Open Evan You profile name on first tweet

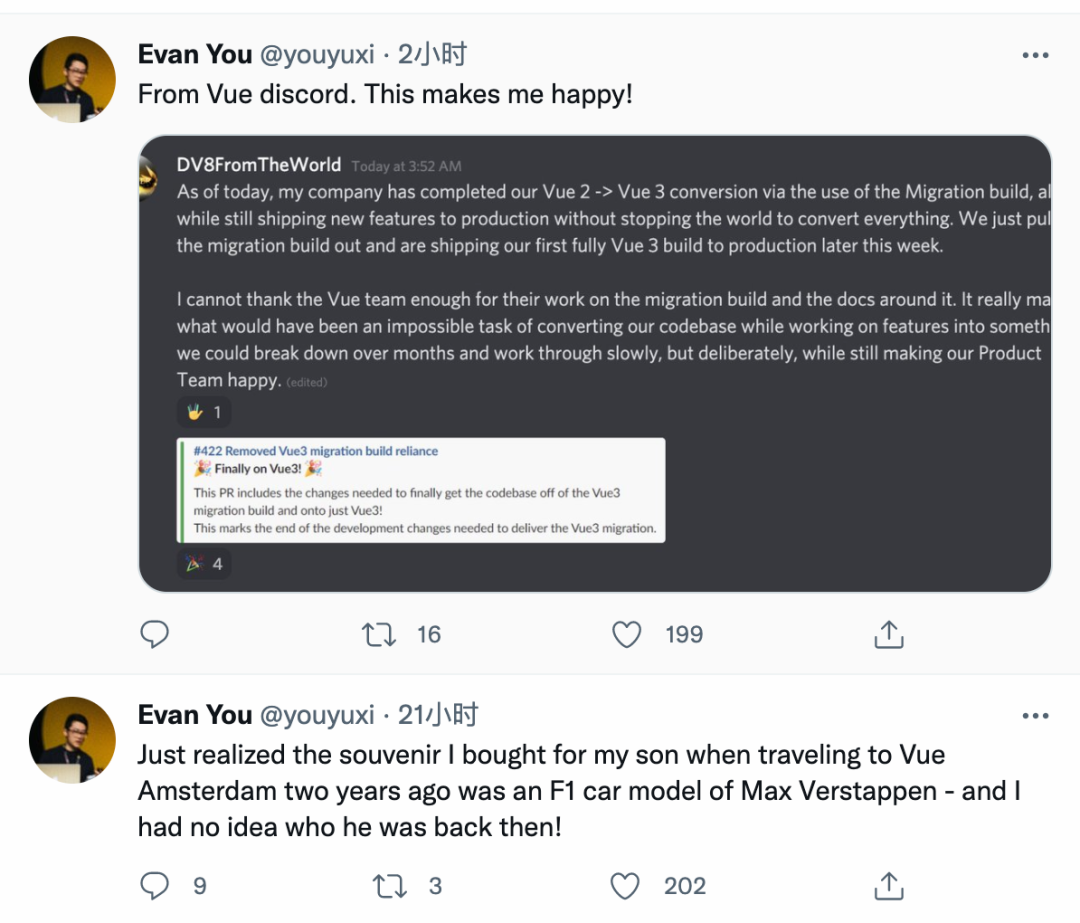(x=194, y=55)
